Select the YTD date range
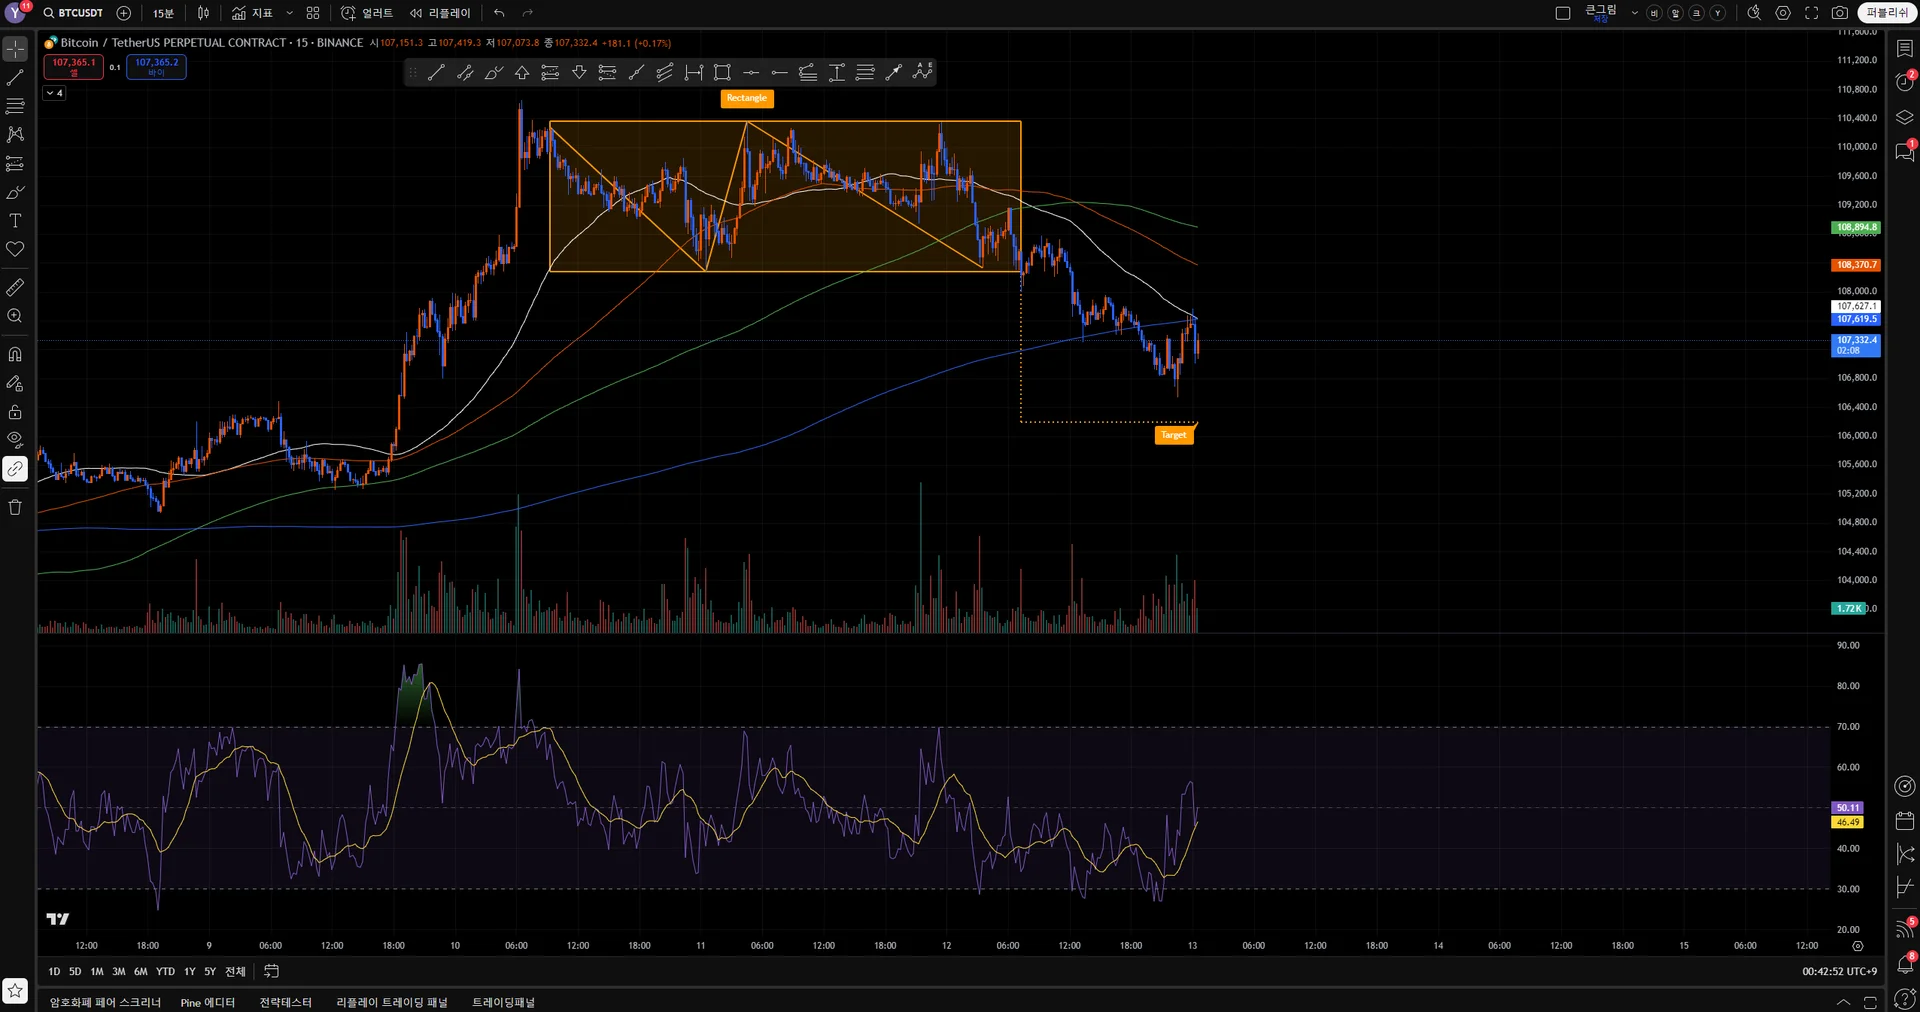The width and height of the screenshot is (1920, 1012). 165,971
